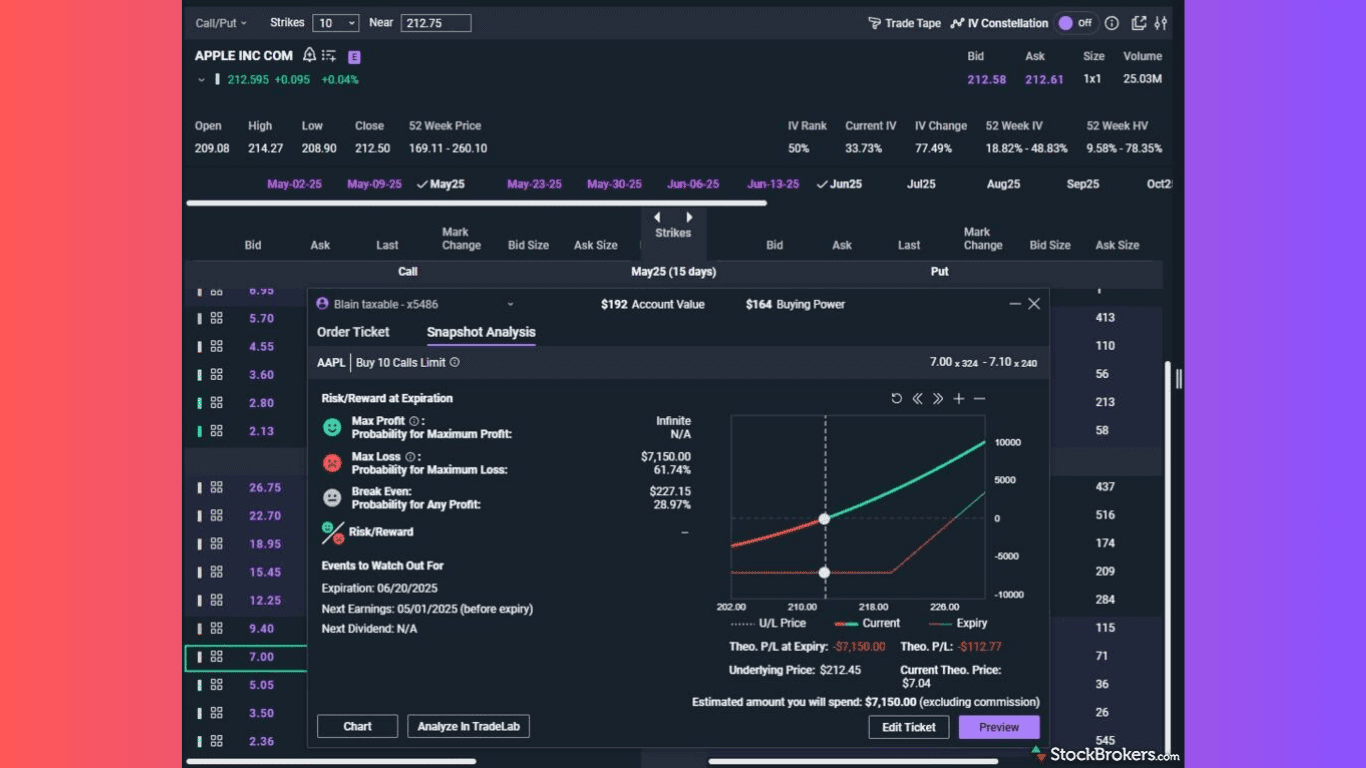Click the info icon beside IV toggle
Screen dimensions: 1366x768
(1112, 23)
